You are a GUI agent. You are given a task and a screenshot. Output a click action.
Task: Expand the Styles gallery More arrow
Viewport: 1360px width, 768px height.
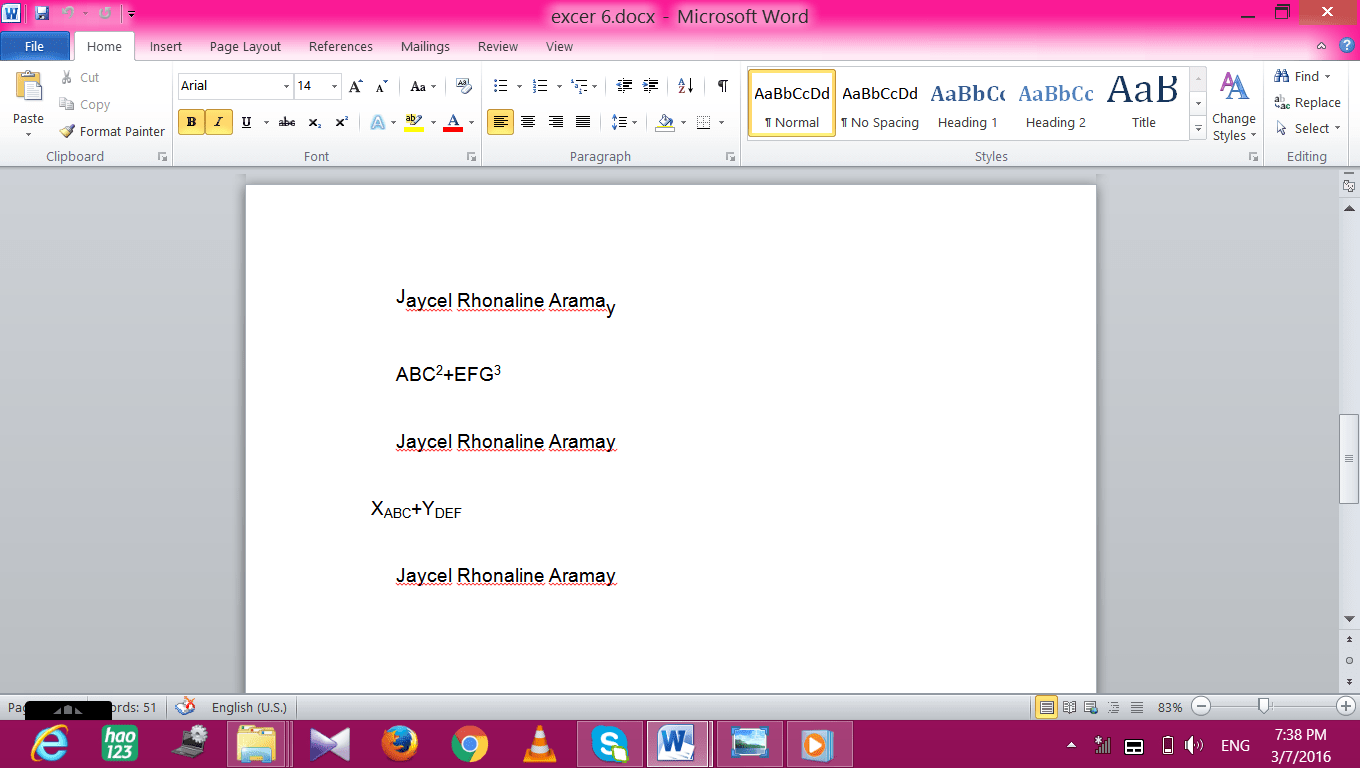click(x=1198, y=129)
